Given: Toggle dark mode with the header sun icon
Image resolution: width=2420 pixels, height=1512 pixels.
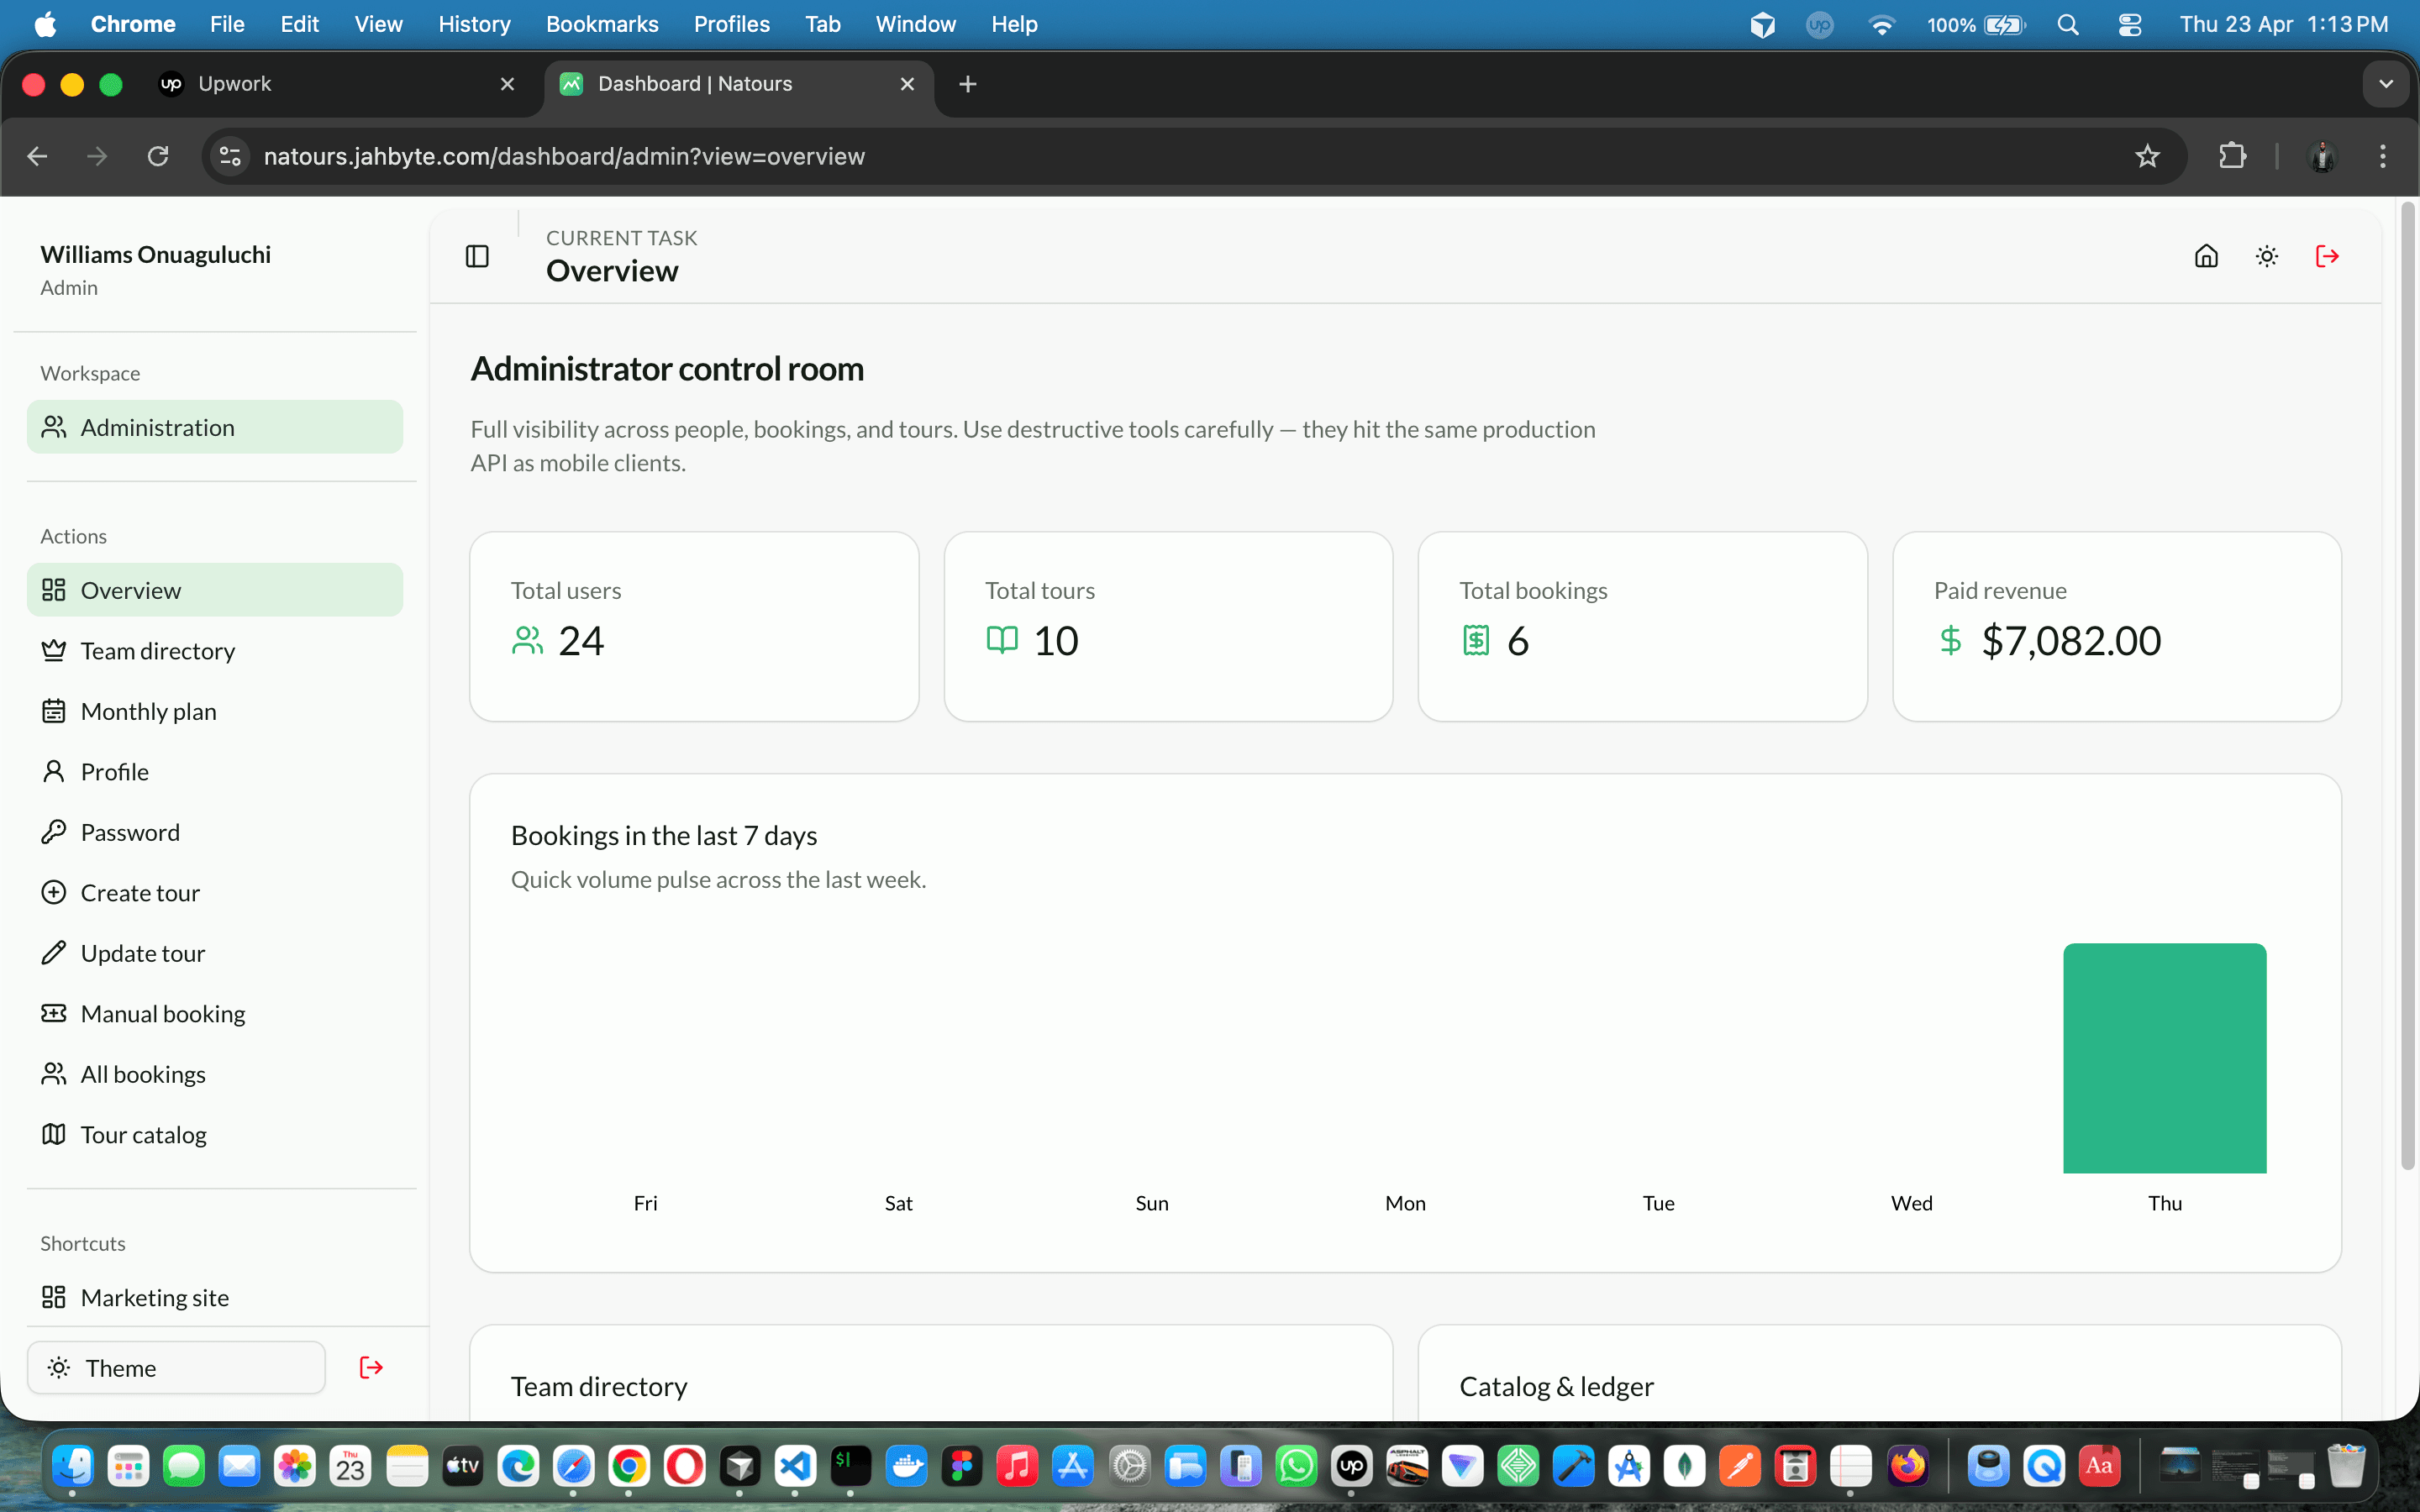Looking at the screenshot, I should click(x=2266, y=256).
